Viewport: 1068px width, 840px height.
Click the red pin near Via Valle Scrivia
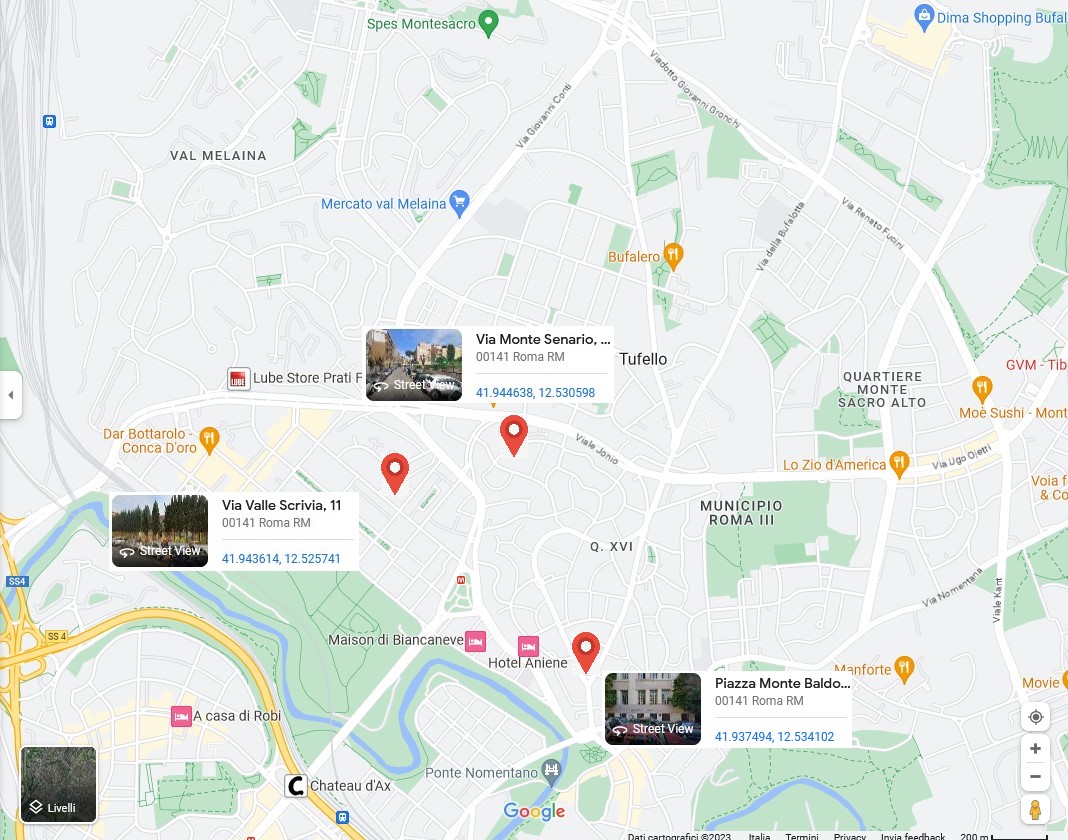click(394, 473)
